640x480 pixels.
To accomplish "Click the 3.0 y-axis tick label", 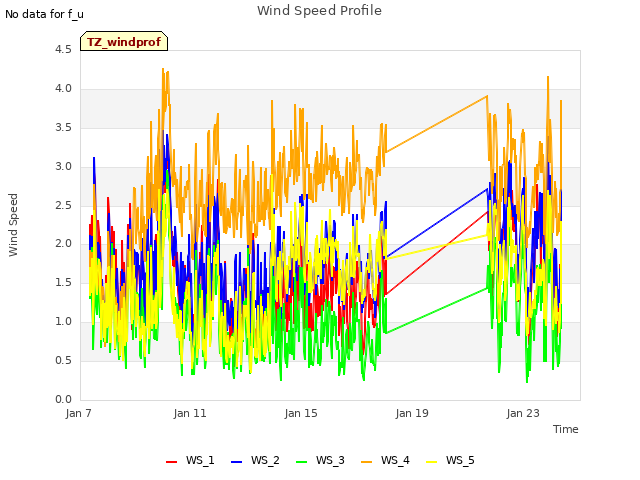I will pyautogui.click(x=63, y=167).
